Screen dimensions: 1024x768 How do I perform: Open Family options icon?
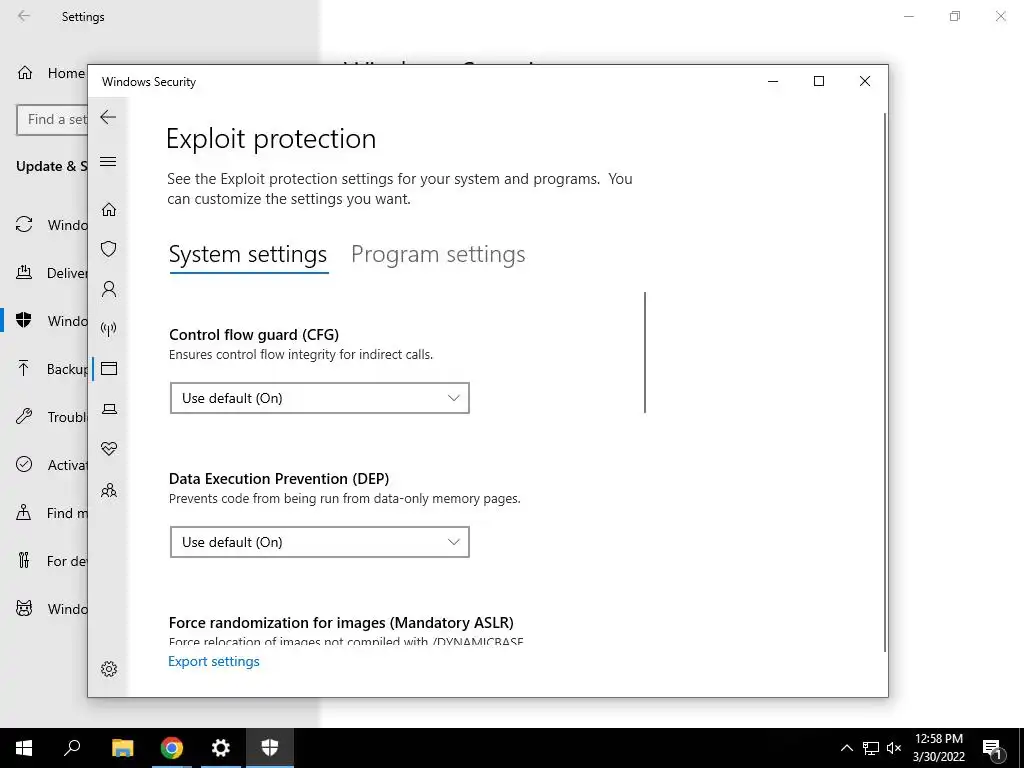pyautogui.click(x=109, y=490)
